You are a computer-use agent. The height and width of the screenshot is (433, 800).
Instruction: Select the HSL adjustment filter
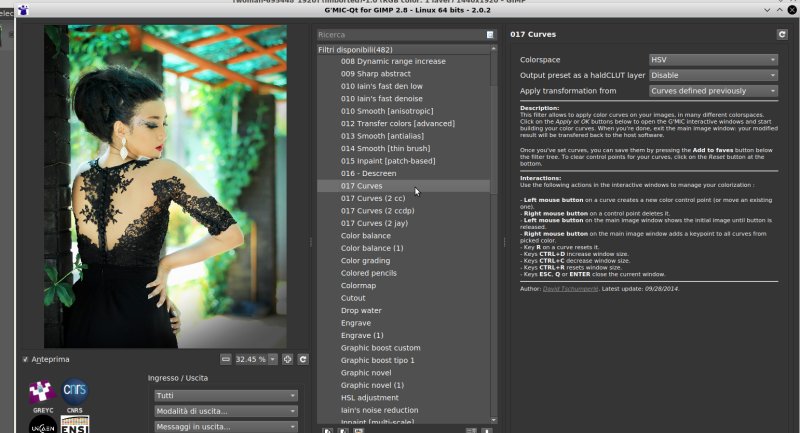pos(369,398)
